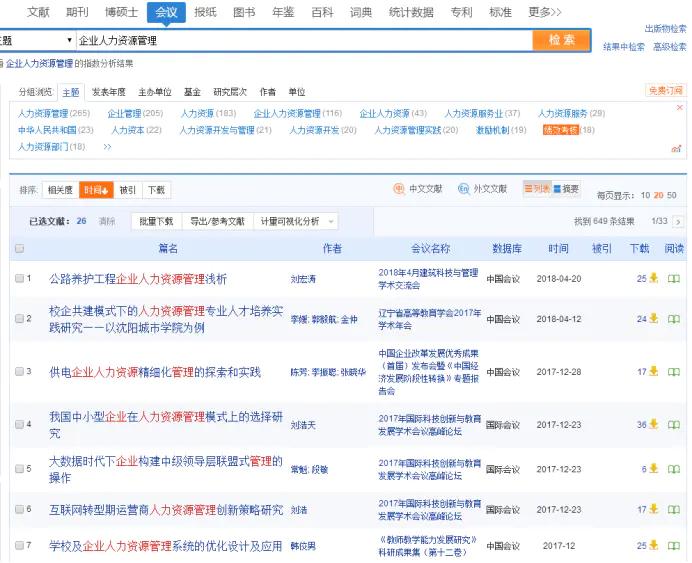Select the 外文文献 language icon
Image resolution: width=692 pixels, height=563 pixels.
tap(463, 189)
